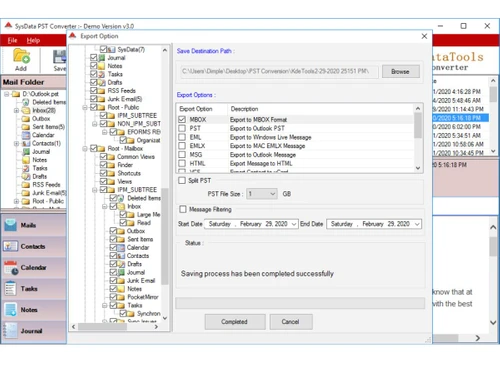Viewport: 500px width, 375px height.
Task: Click the Save Destination Path field
Action: pyautogui.click(x=279, y=71)
